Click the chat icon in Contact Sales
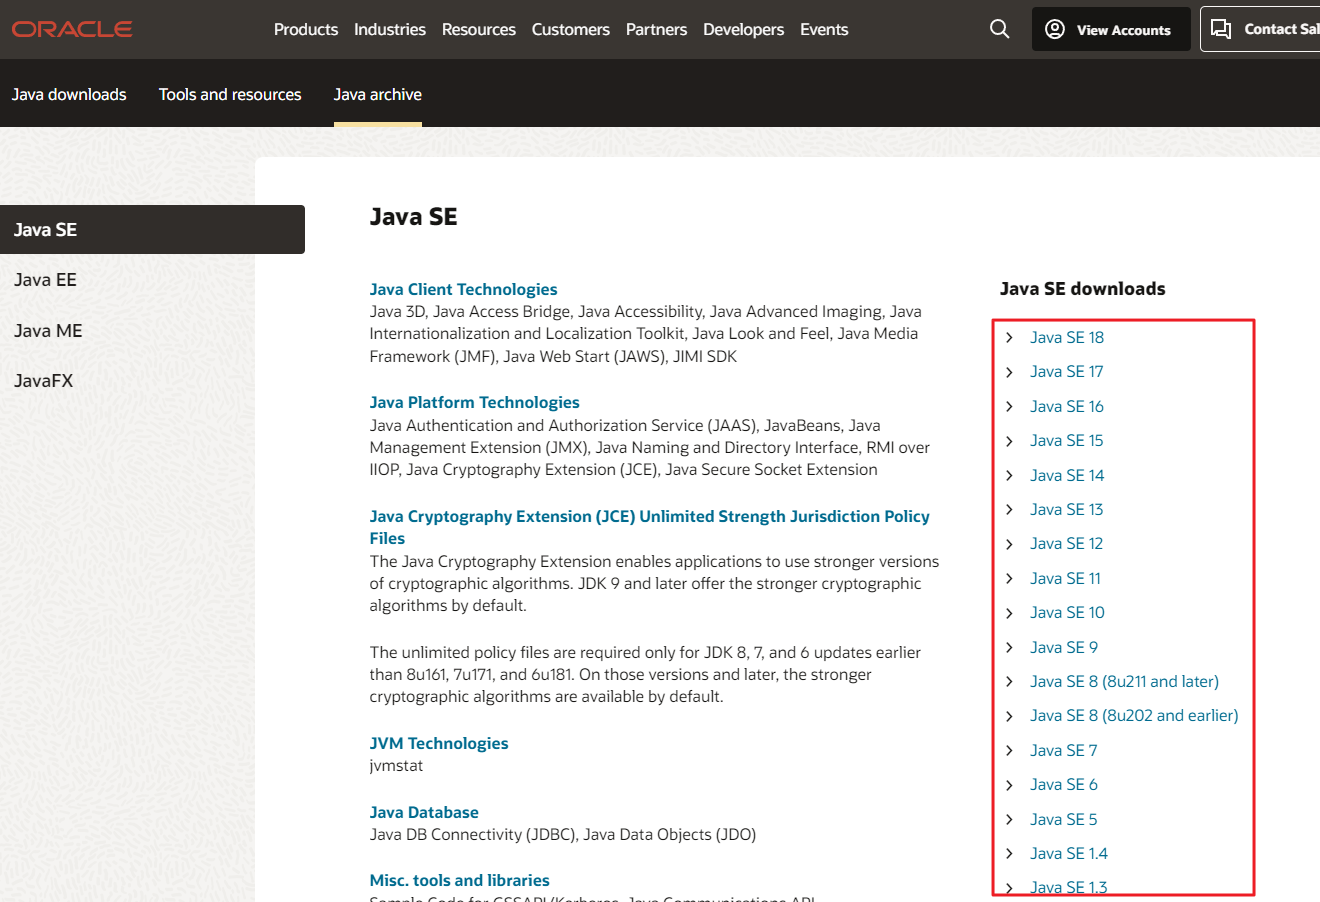The width and height of the screenshot is (1320, 902). [x=1221, y=29]
